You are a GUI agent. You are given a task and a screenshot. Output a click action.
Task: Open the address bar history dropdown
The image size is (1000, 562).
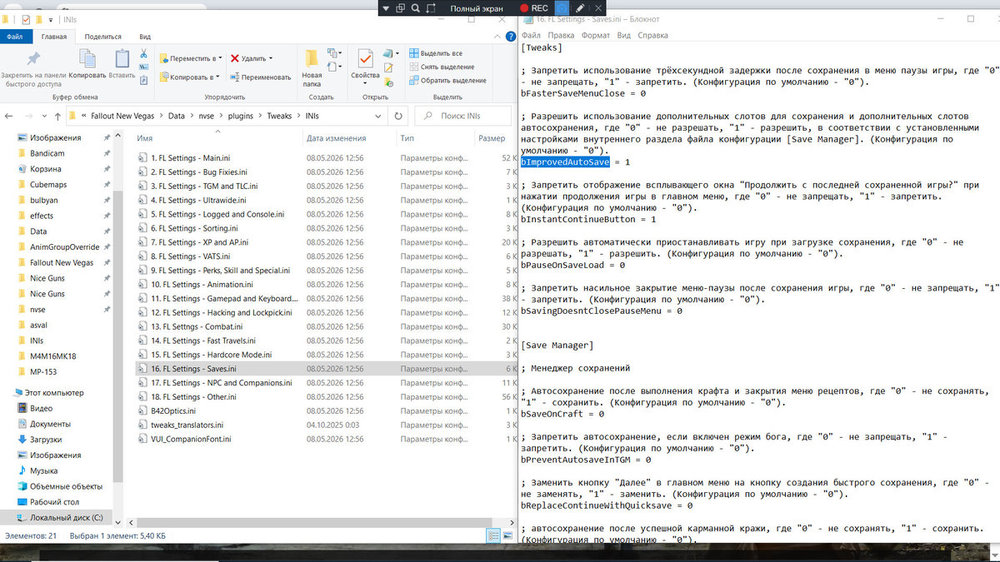[378, 116]
